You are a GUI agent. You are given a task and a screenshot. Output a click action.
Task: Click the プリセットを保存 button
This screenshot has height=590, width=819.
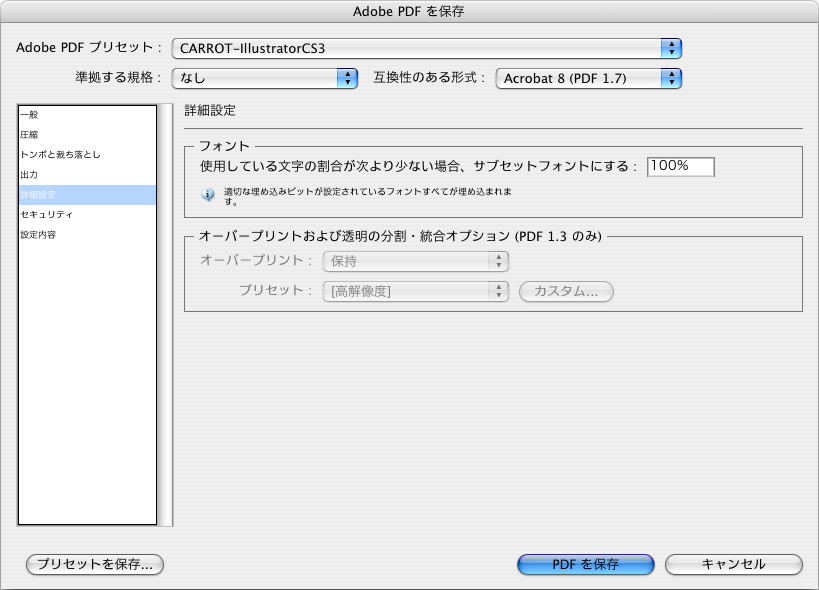tap(93, 564)
